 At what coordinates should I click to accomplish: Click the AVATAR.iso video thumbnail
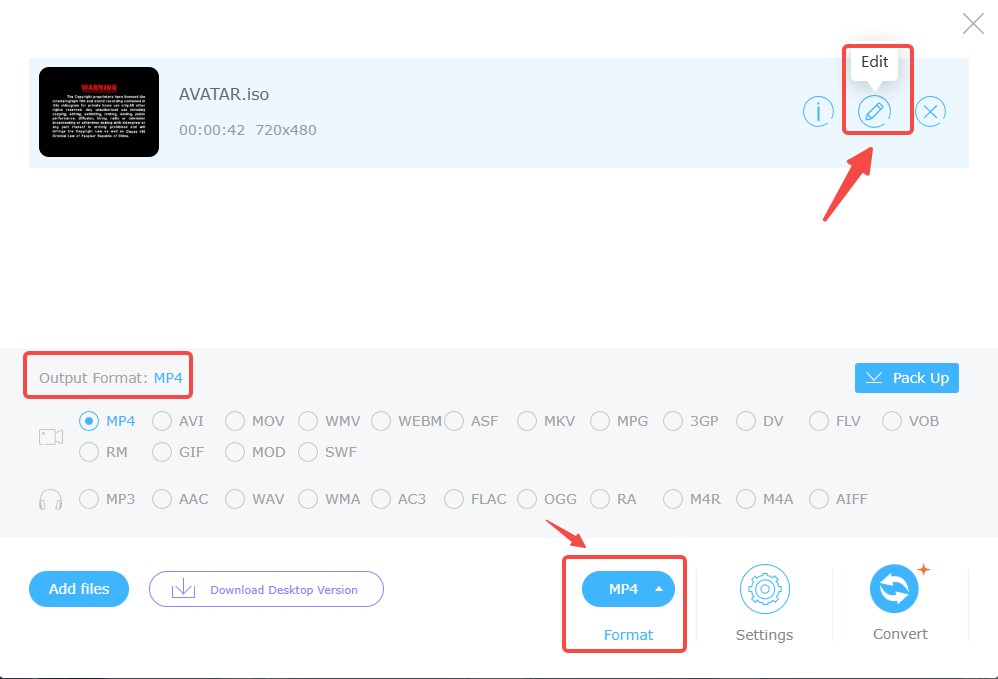pos(98,112)
